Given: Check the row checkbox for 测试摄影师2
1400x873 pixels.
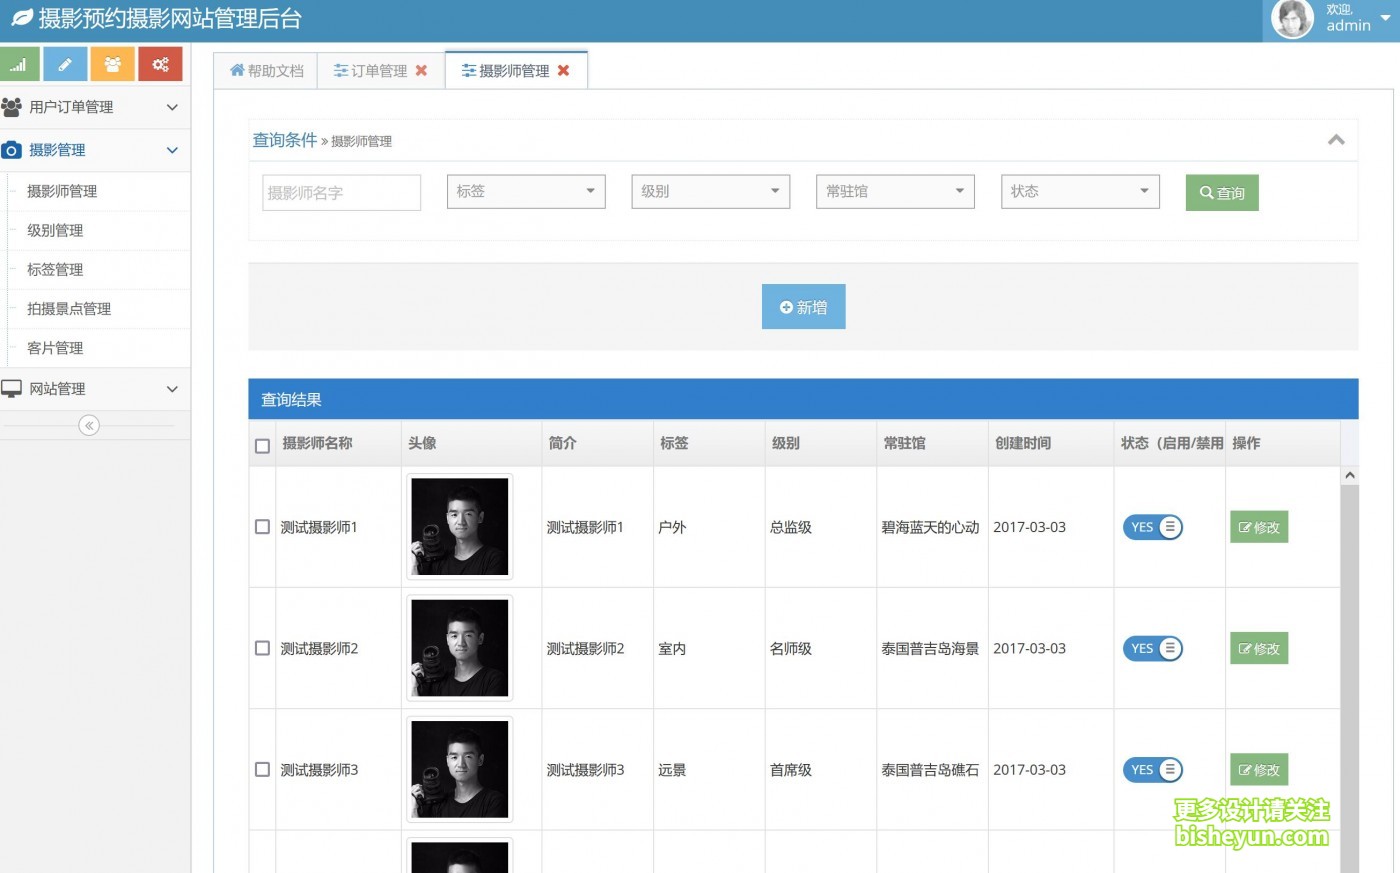Looking at the screenshot, I should (262, 648).
